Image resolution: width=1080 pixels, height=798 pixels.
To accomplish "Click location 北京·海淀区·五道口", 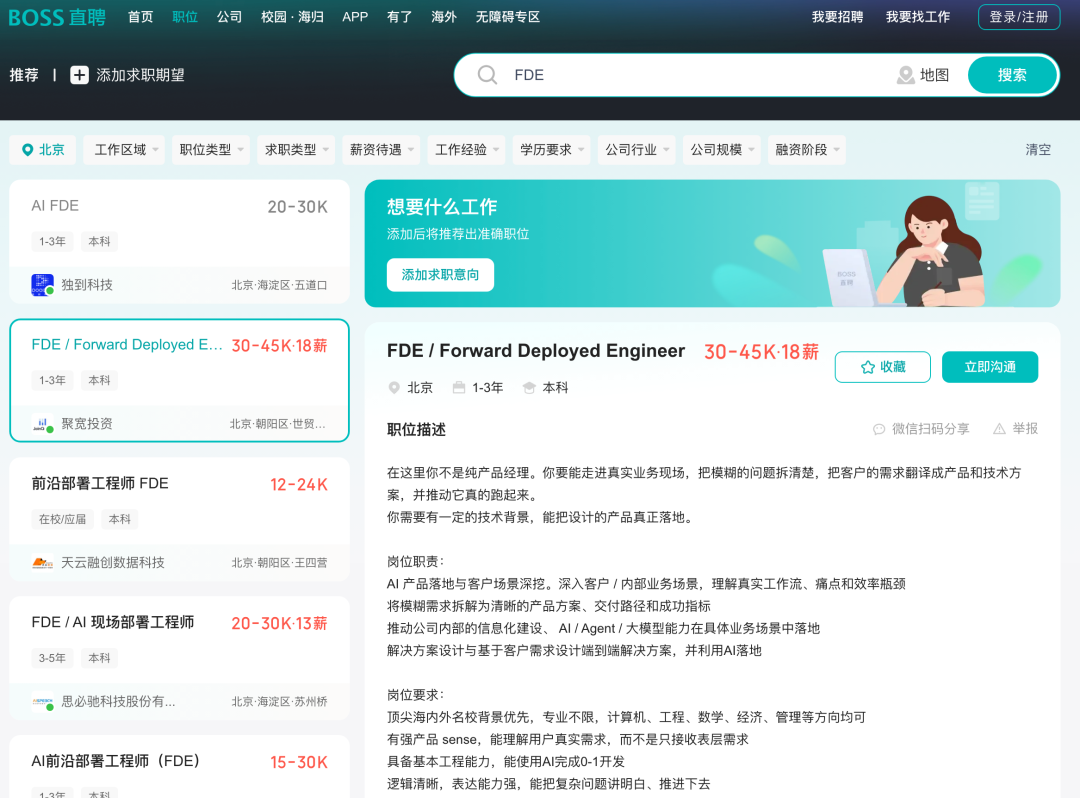I will point(279,285).
